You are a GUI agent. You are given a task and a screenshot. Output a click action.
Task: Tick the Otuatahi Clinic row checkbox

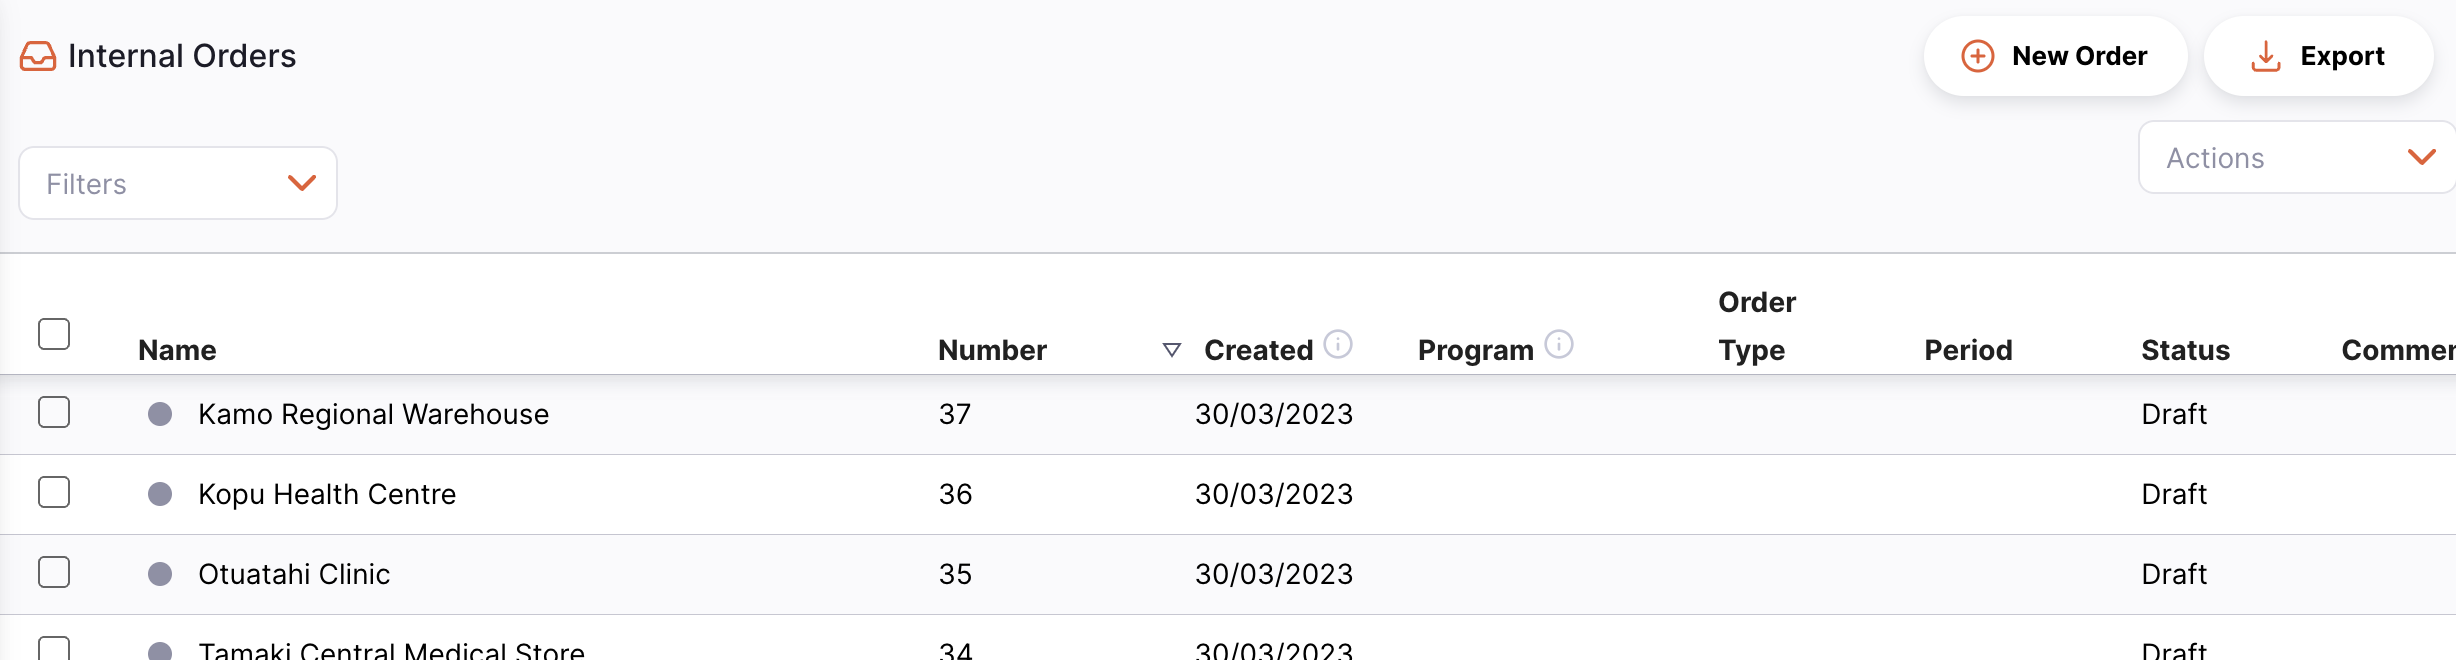(x=54, y=572)
